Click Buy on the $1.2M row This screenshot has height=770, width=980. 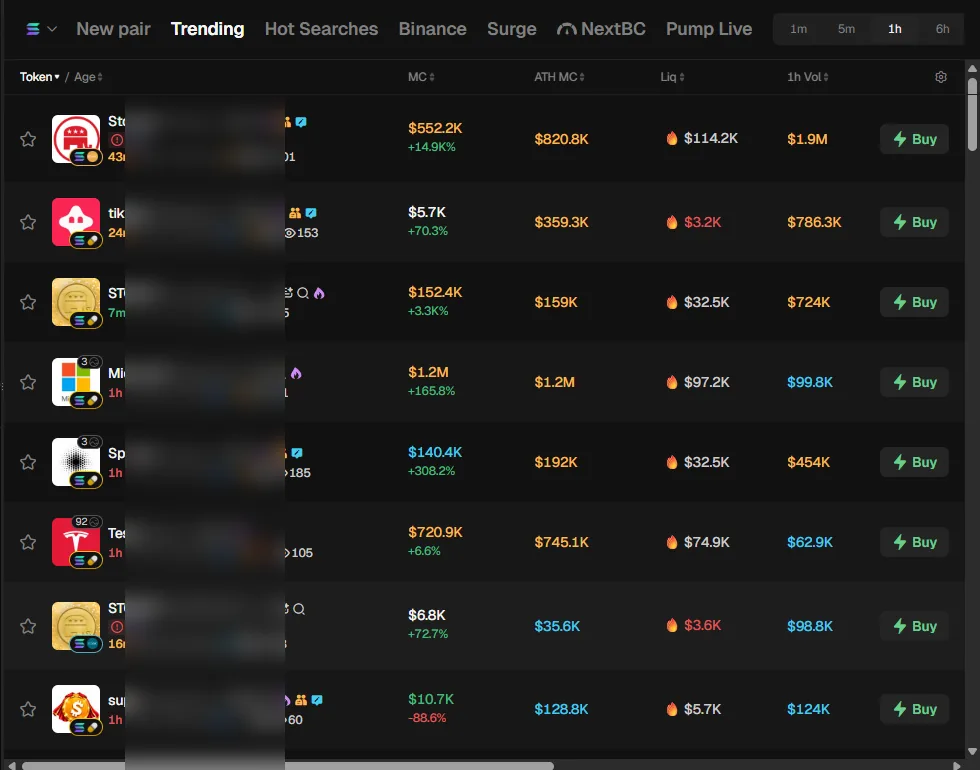pos(914,382)
